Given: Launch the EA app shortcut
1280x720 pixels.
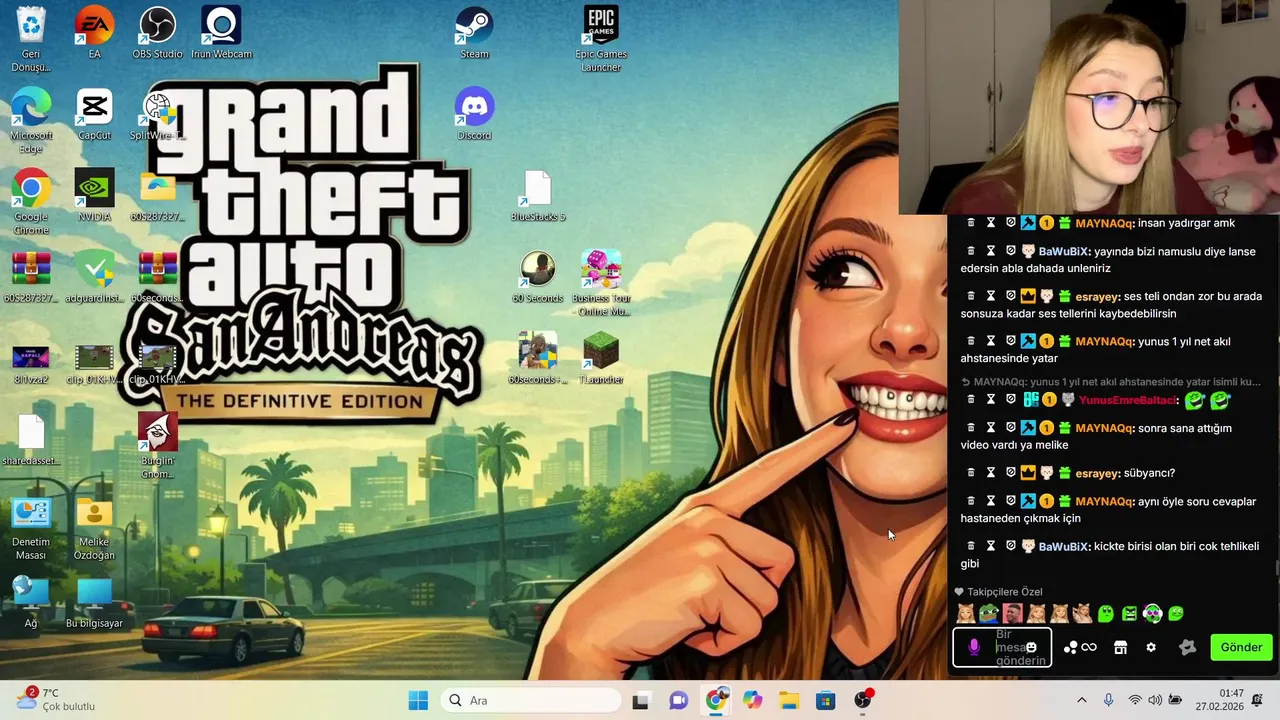Looking at the screenshot, I should coord(94,32).
